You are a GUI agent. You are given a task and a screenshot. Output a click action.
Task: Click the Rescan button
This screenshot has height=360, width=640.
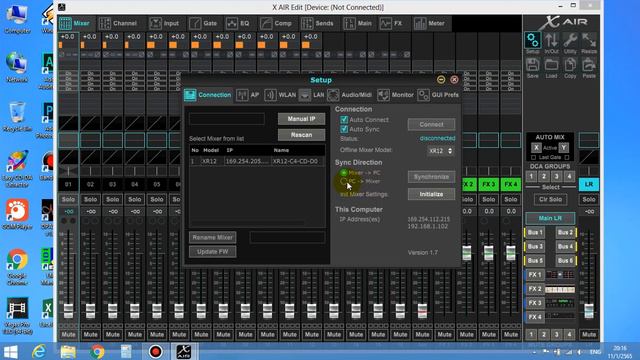pyautogui.click(x=301, y=135)
